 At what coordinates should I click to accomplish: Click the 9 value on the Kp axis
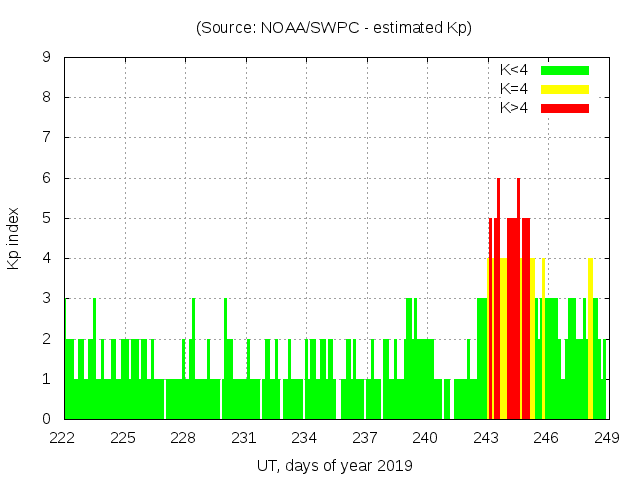46,57
